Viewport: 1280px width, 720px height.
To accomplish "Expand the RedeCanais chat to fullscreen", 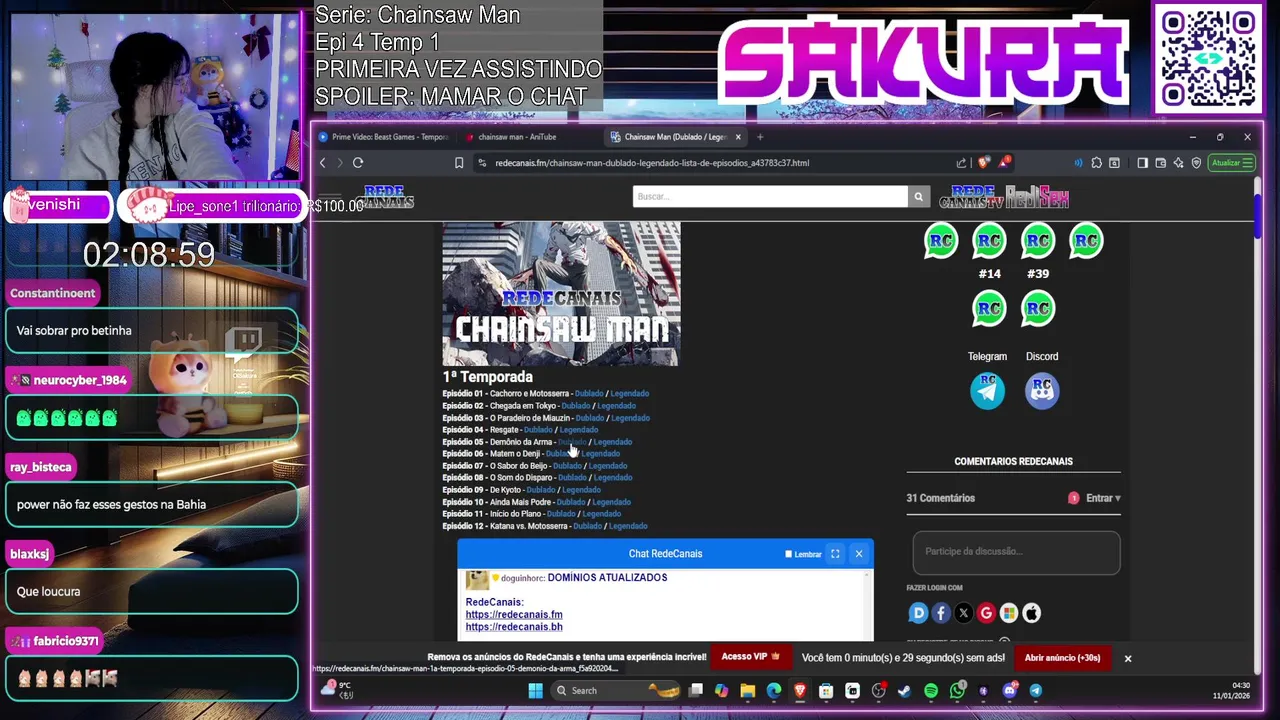I will 835,554.
